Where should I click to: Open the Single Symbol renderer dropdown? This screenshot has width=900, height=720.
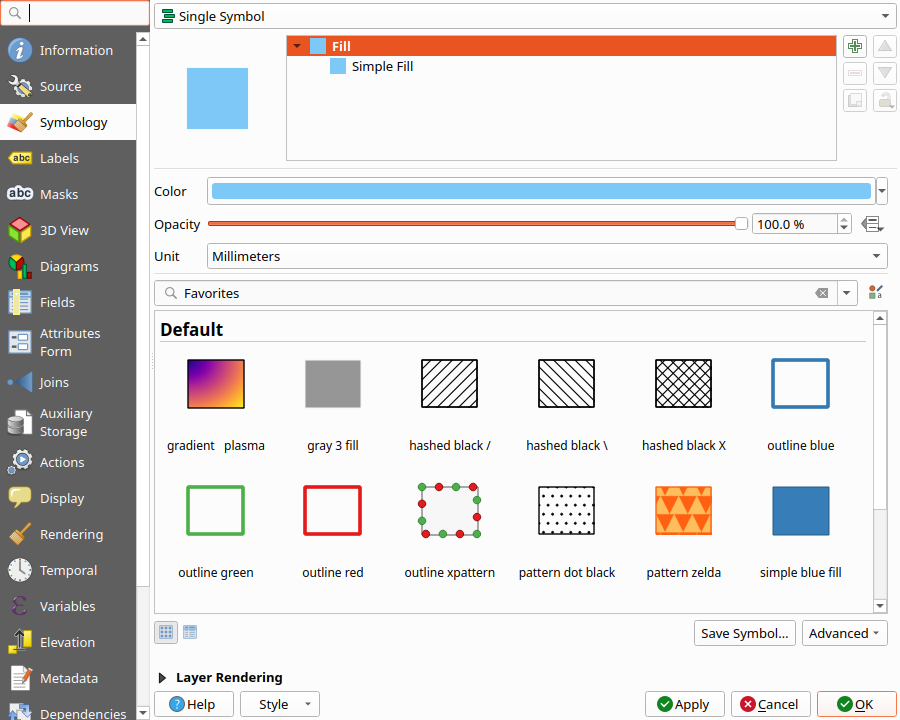pyautogui.click(x=525, y=16)
